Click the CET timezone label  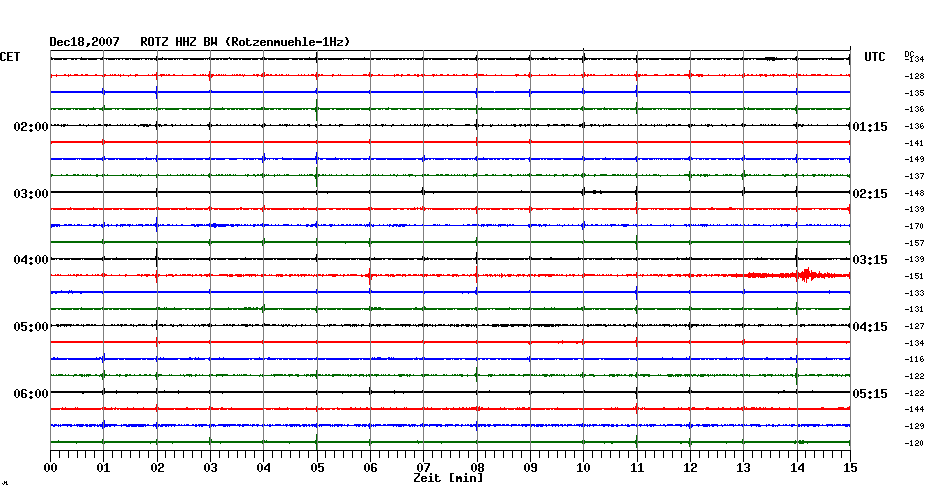(x=10, y=57)
